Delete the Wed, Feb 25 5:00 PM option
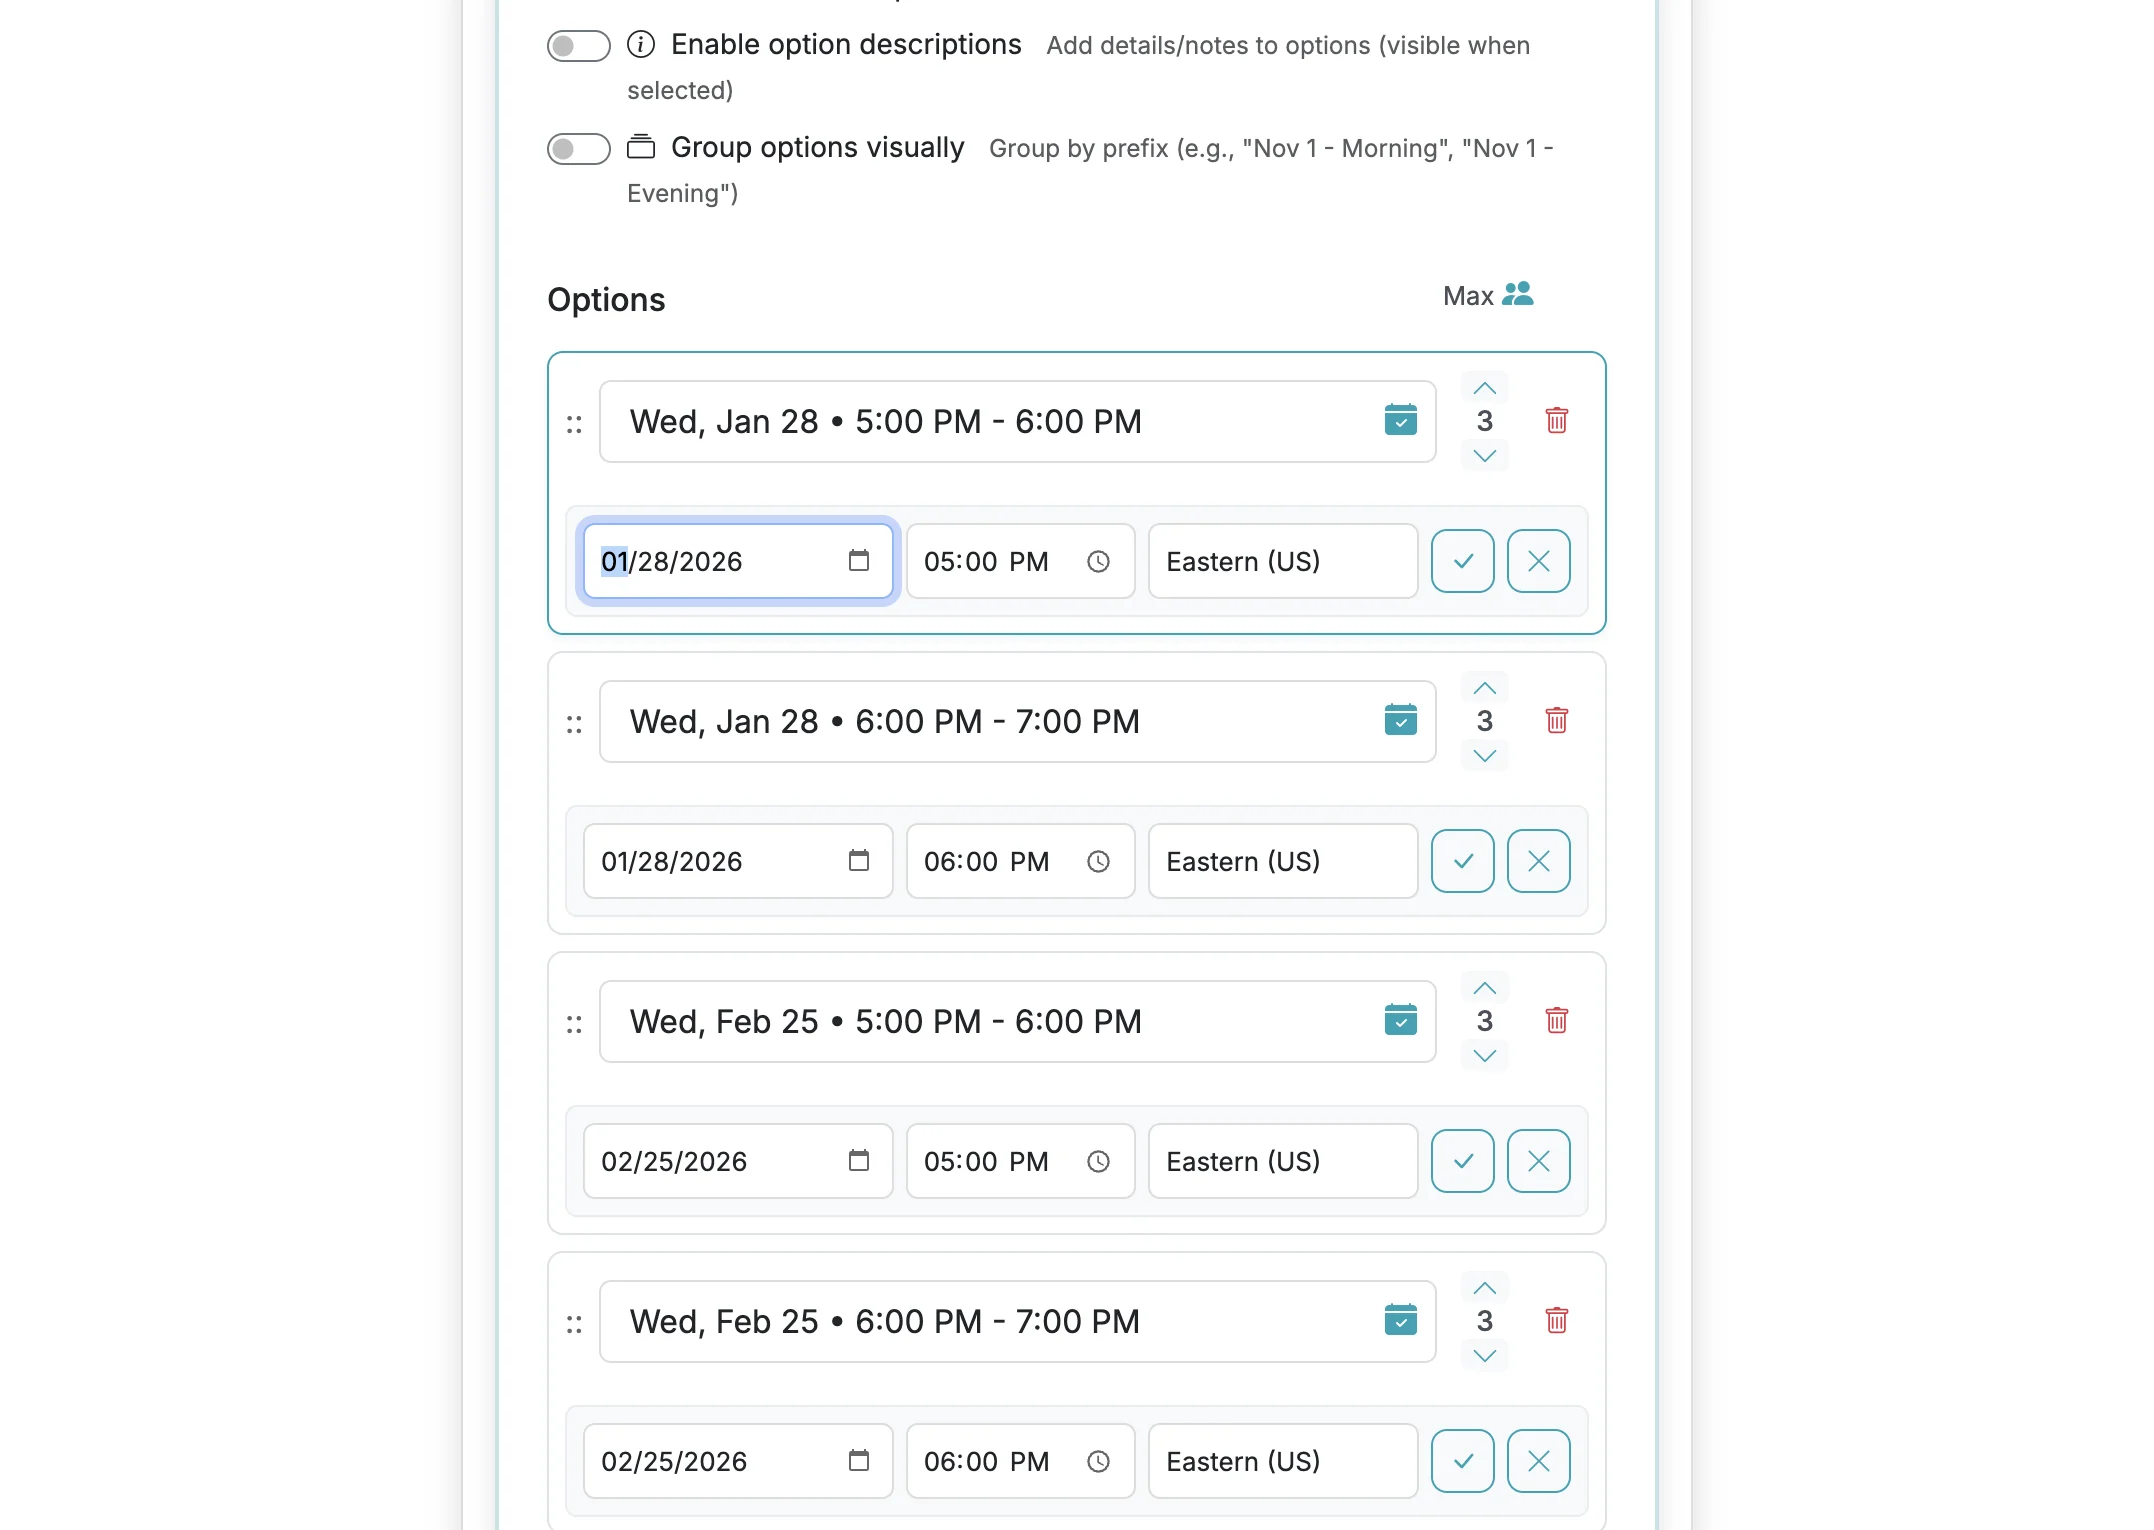2154x1530 pixels. [1556, 1021]
